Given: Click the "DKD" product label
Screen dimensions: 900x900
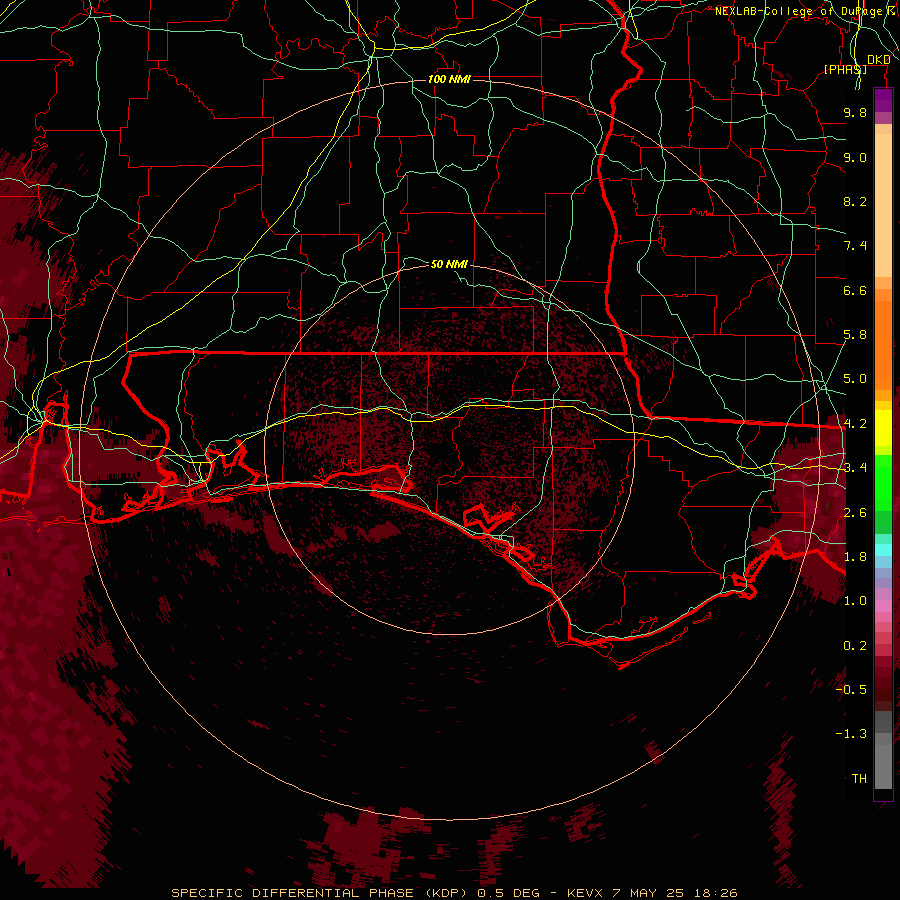Looking at the screenshot, I should click(878, 60).
